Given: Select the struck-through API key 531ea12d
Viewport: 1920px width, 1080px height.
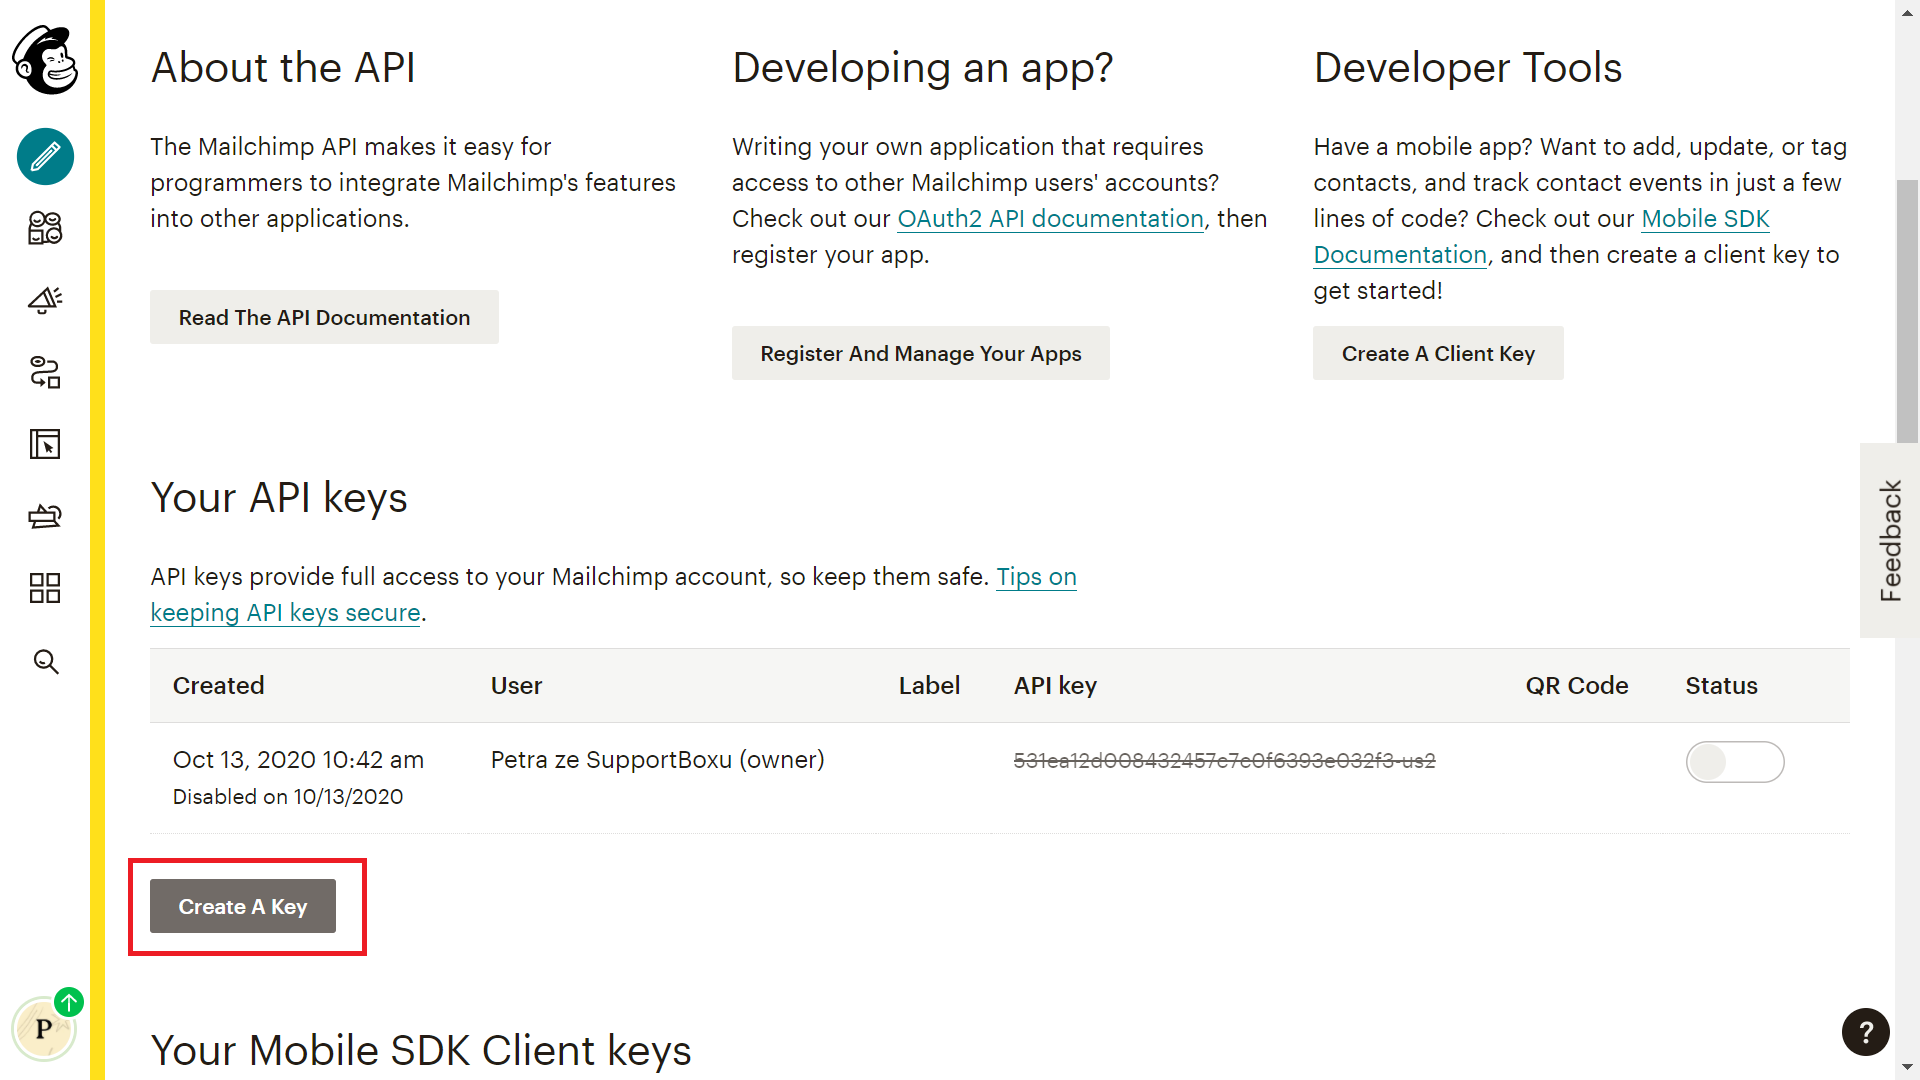Looking at the screenshot, I should pos(1224,761).
